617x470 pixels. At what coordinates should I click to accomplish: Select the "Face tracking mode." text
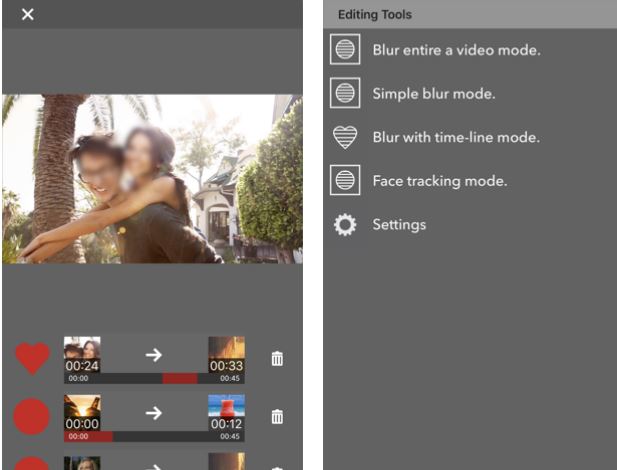440,181
